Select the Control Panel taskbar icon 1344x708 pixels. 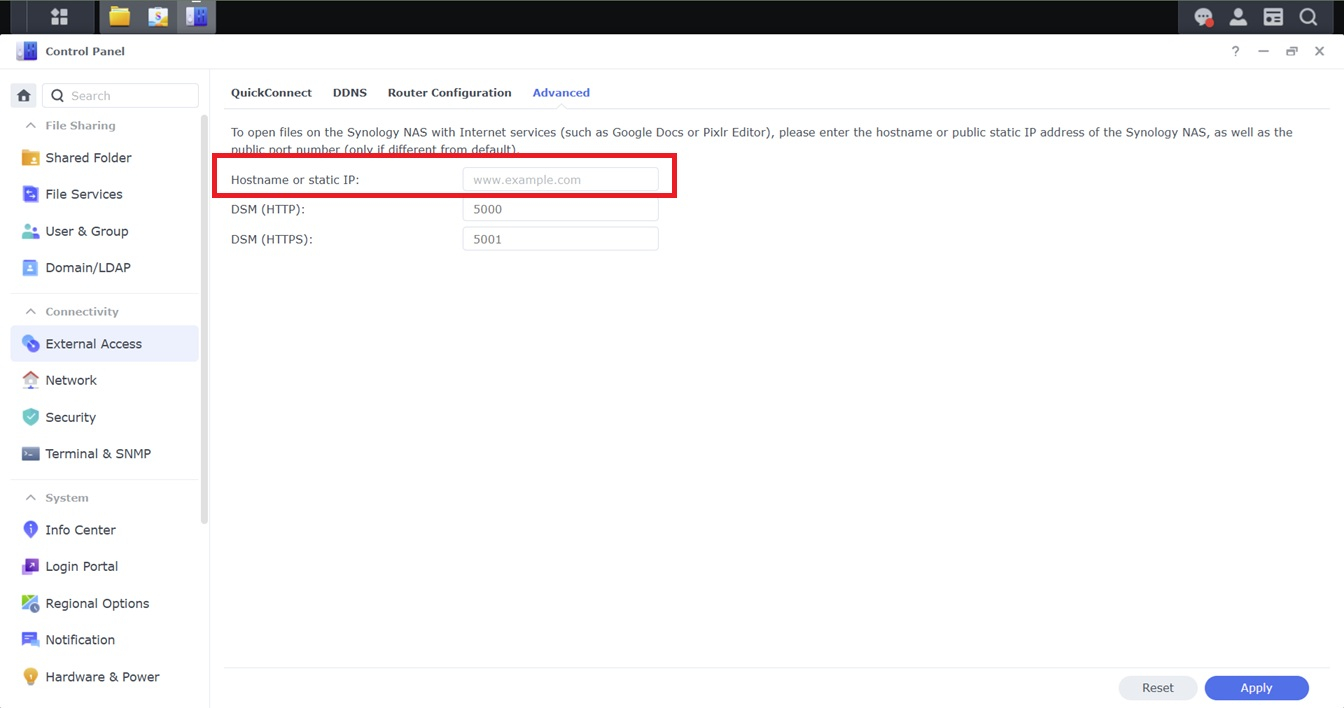click(x=196, y=16)
